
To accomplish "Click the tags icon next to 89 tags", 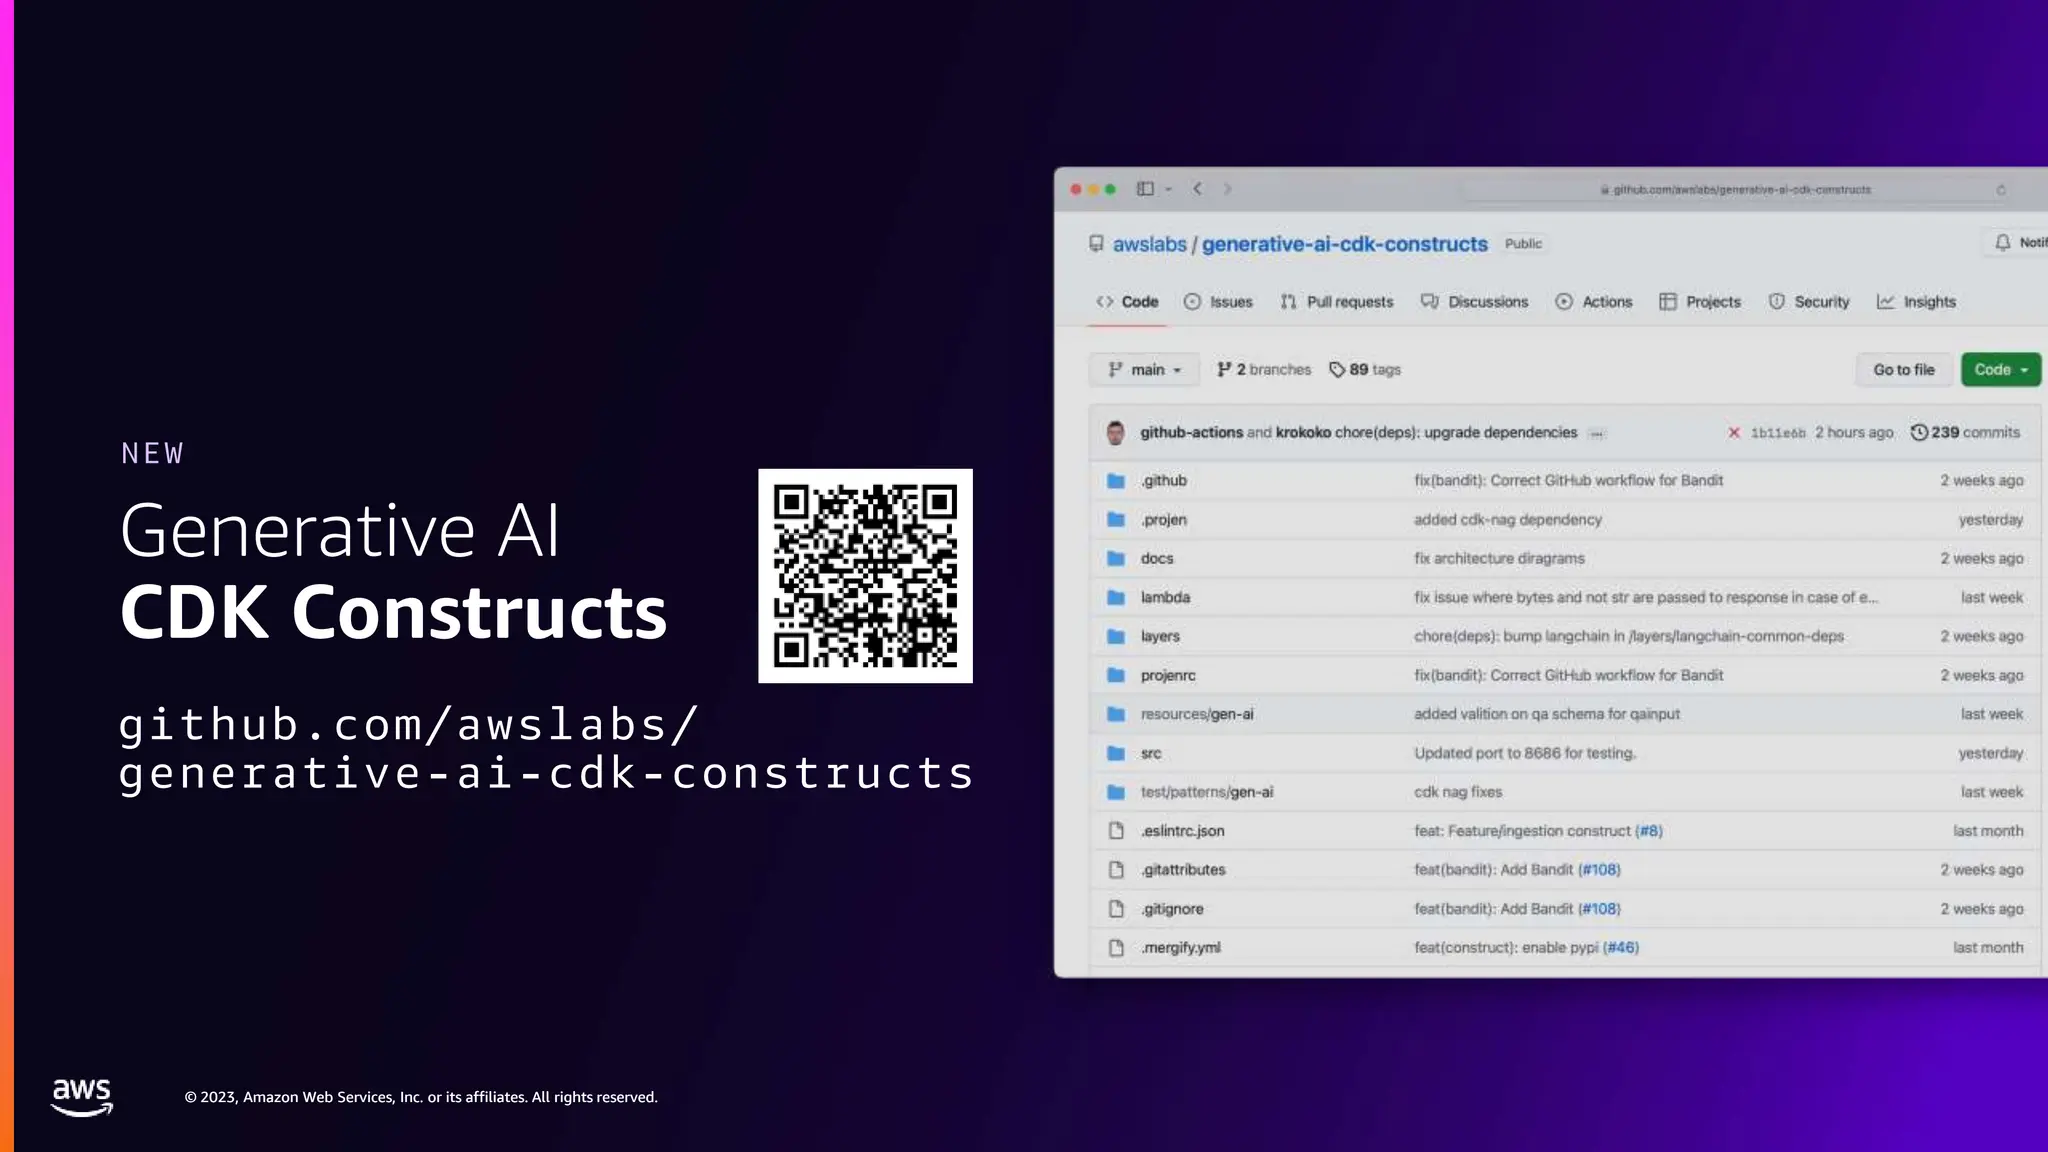I will [x=1337, y=370].
